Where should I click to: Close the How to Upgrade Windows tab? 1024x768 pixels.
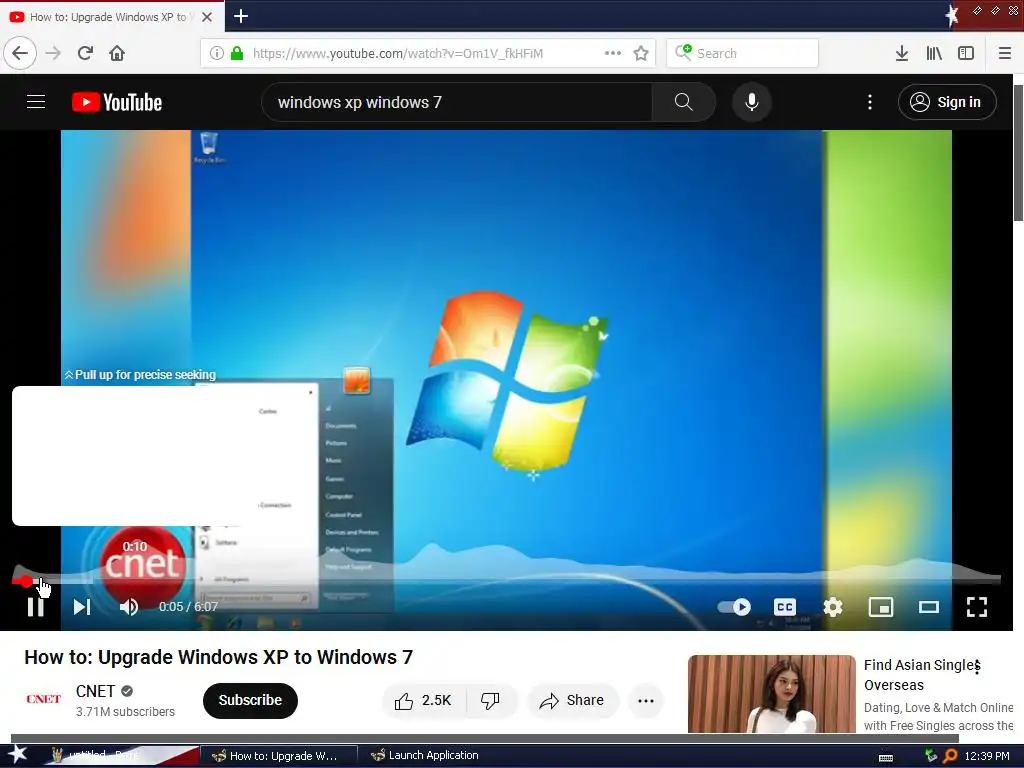click(207, 17)
